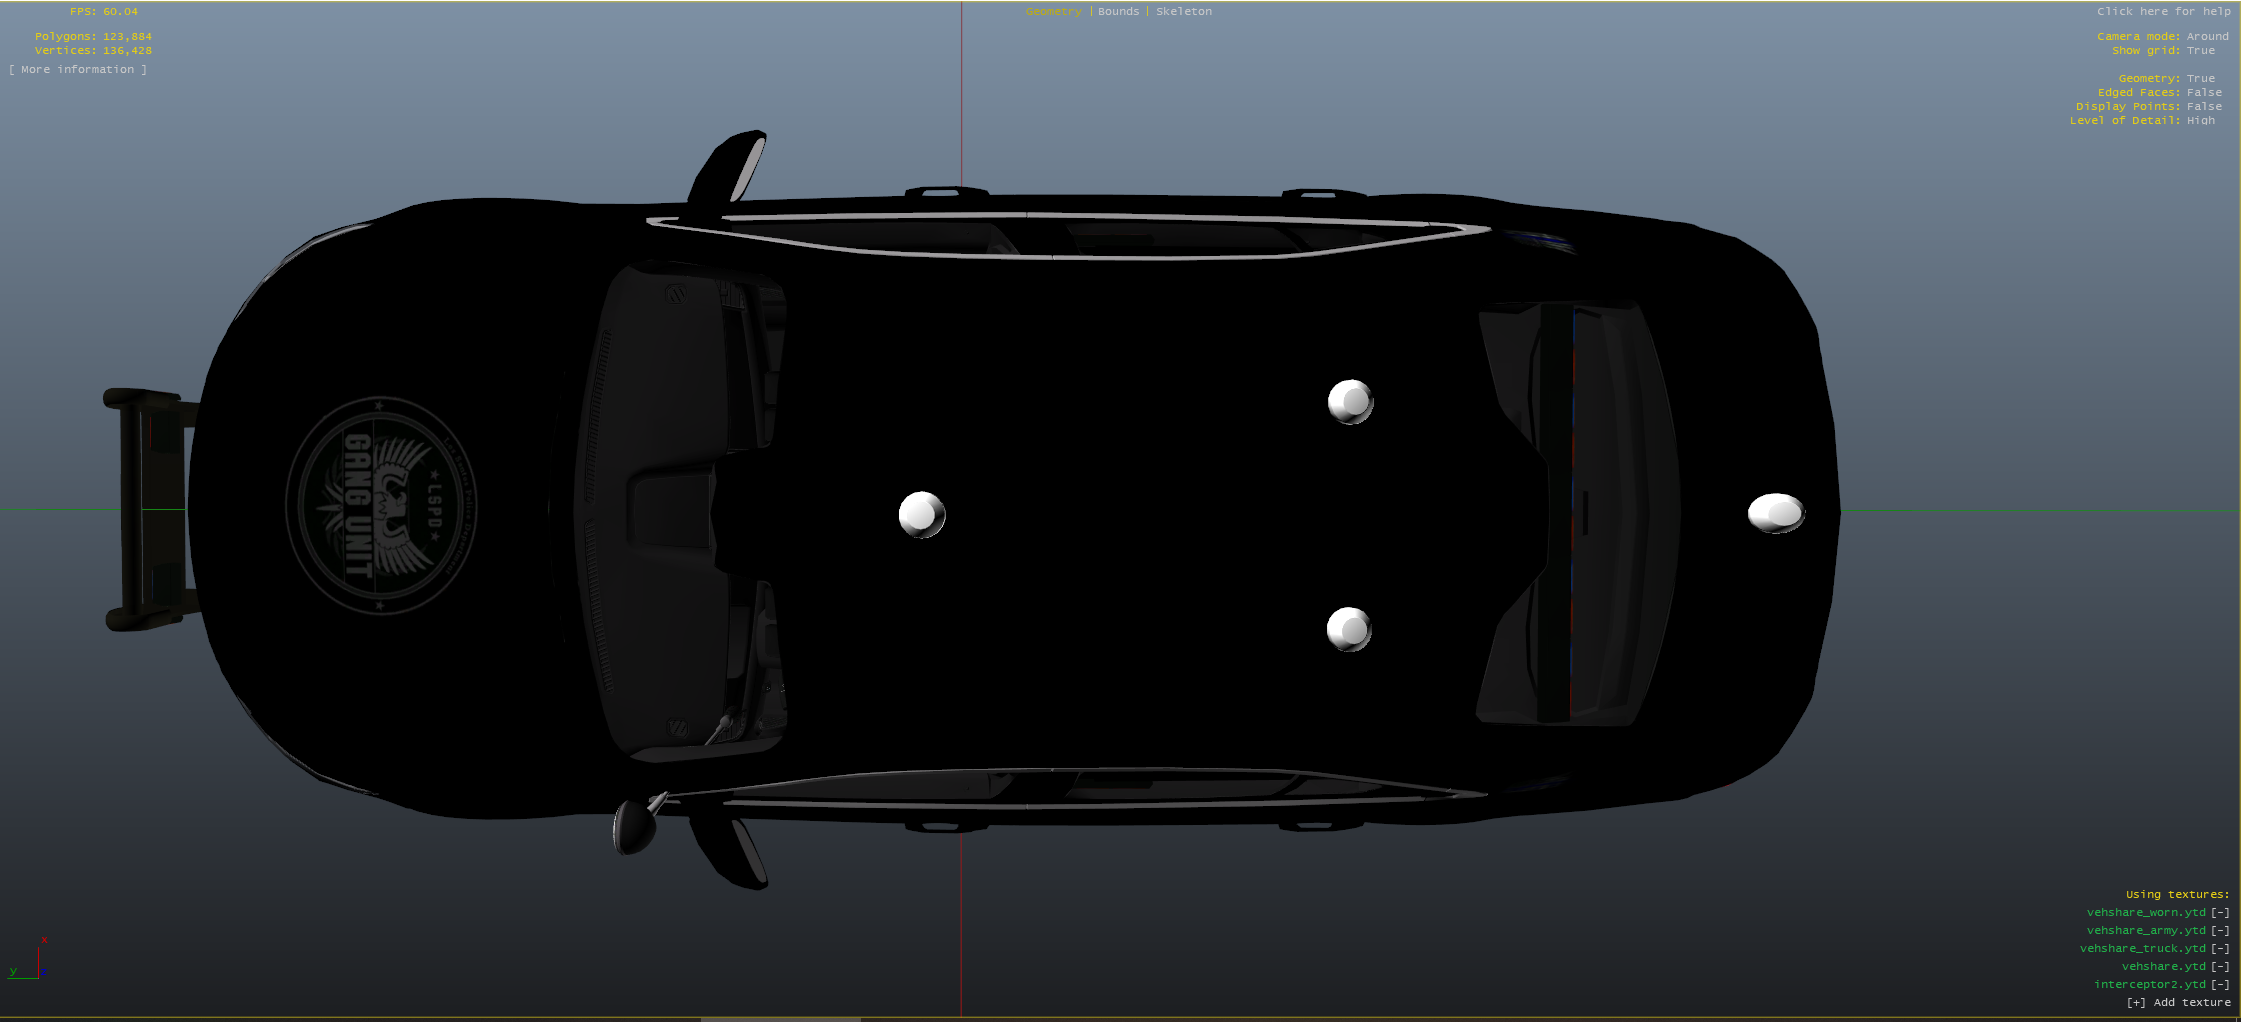Change Camera mode from Around
This screenshot has height=1022, width=2241.
point(2207,36)
